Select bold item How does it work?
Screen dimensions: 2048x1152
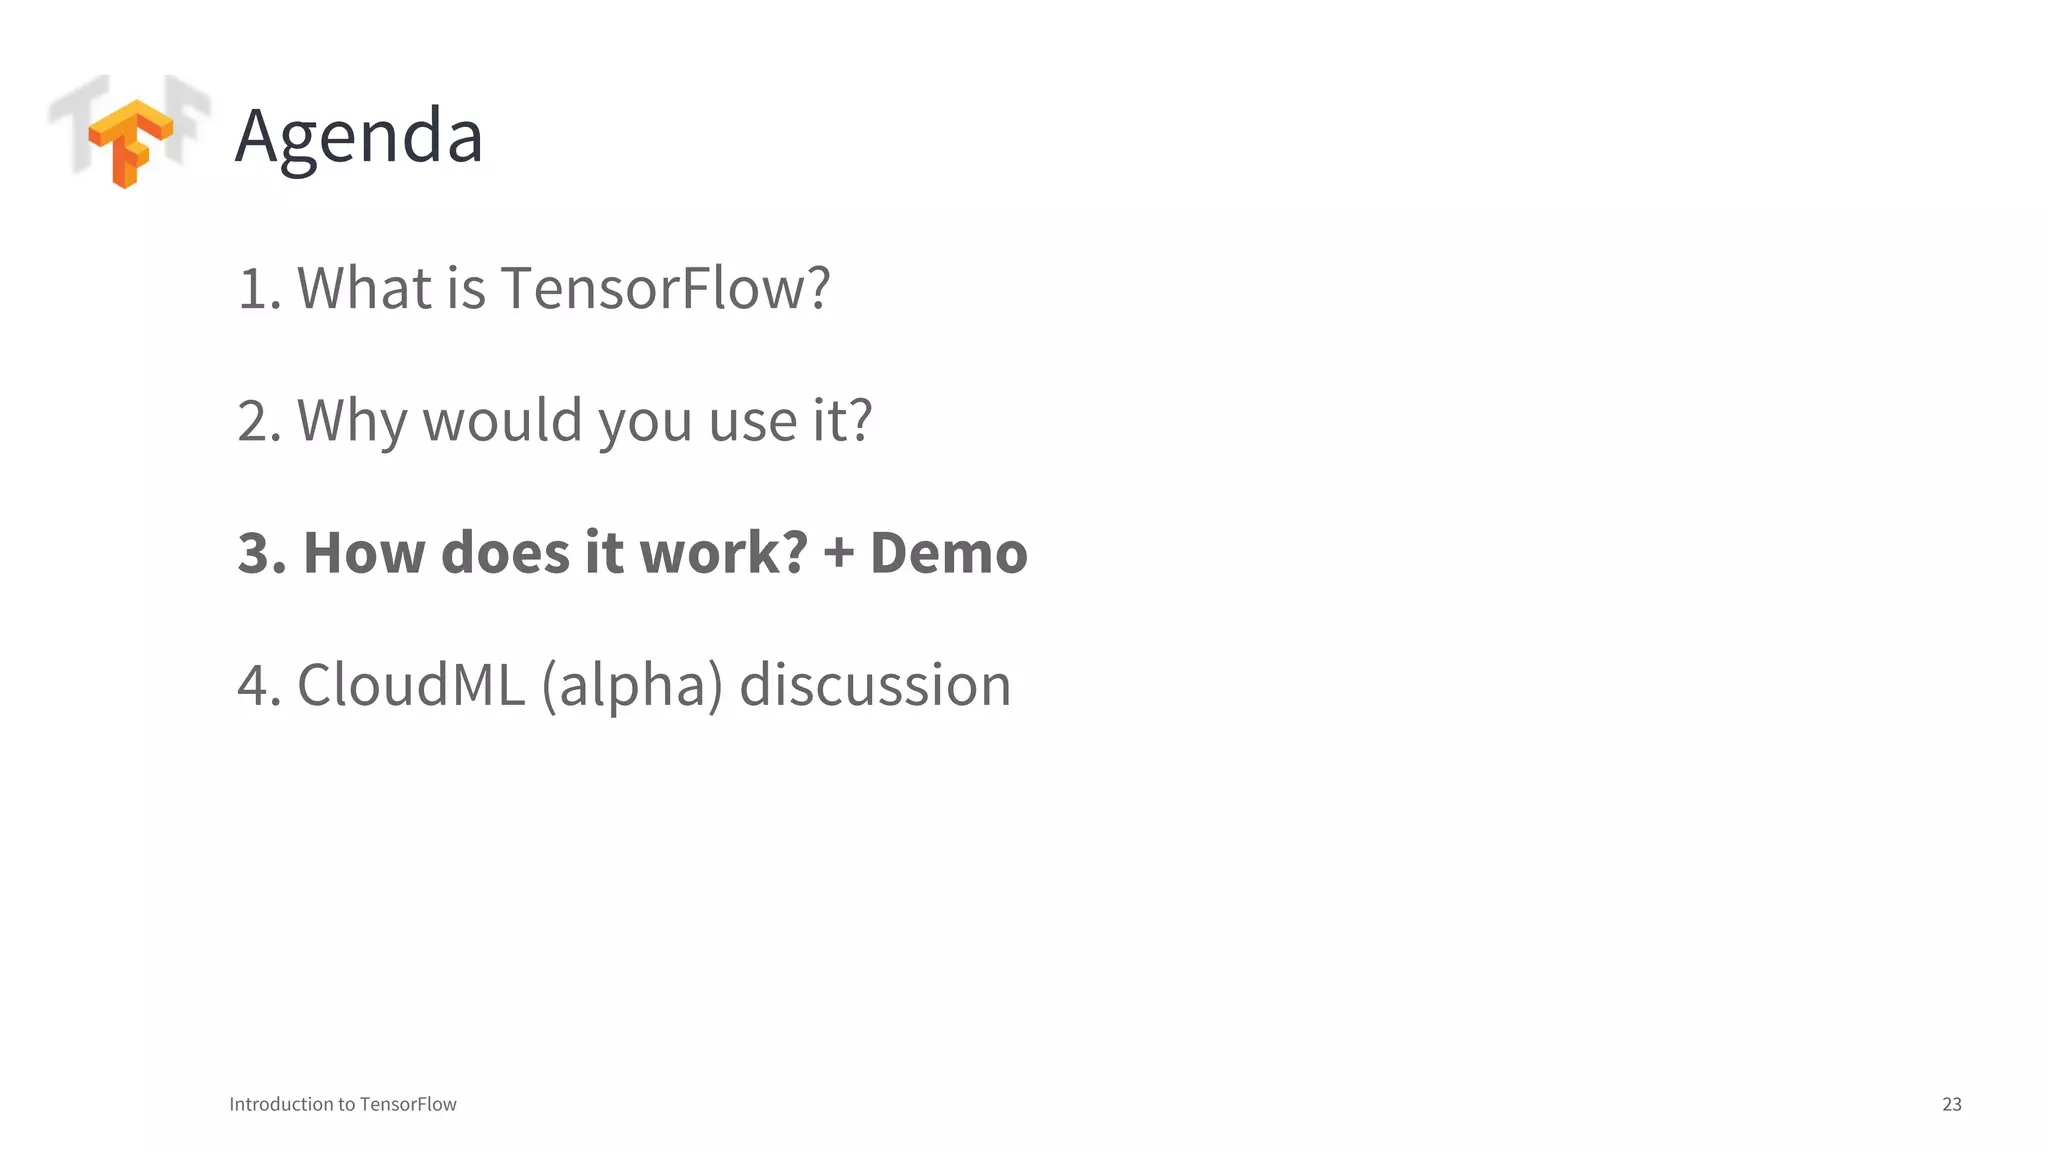pyautogui.click(x=522, y=552)
